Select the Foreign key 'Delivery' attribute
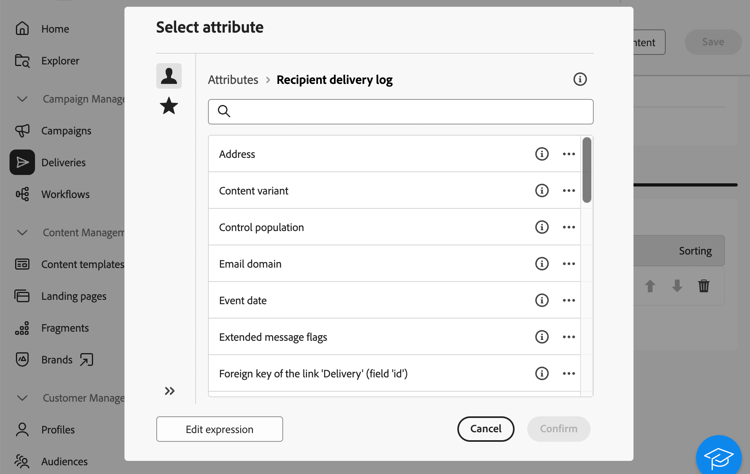 [x=313, y=374]
